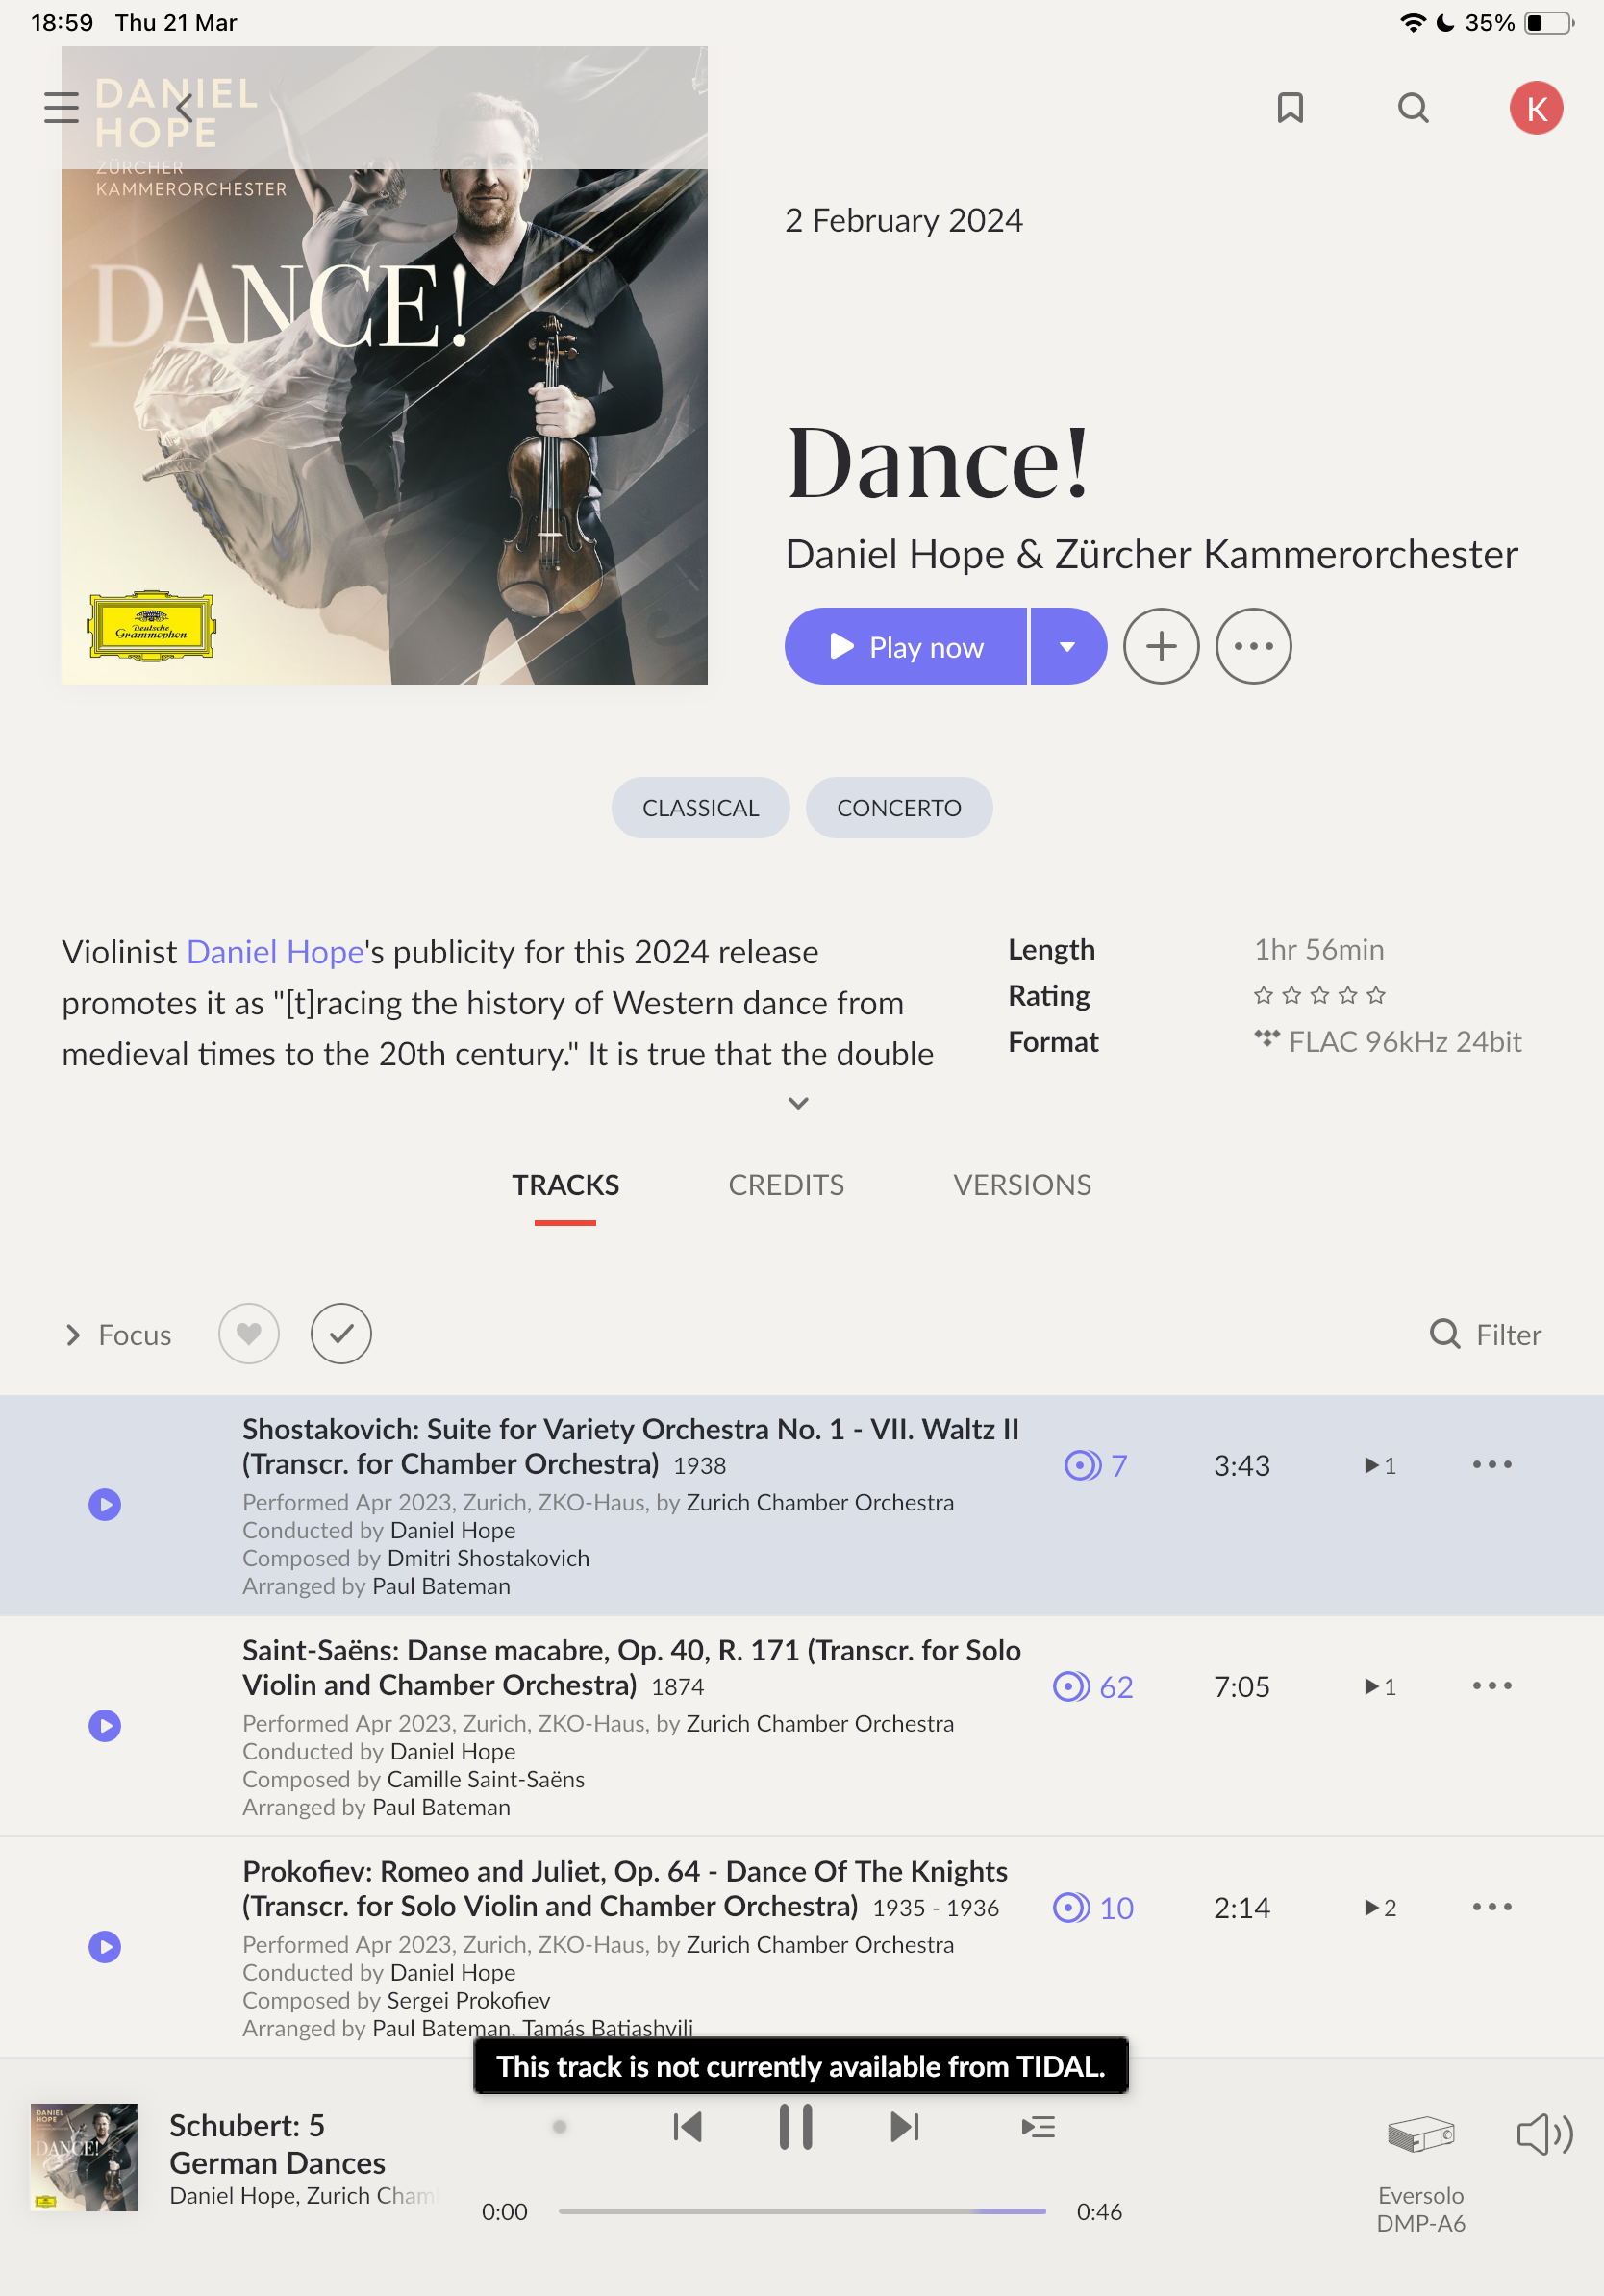Open the hamburger navigation menu
Screen dimensions: 1604x2296
[x=61, y=108]
